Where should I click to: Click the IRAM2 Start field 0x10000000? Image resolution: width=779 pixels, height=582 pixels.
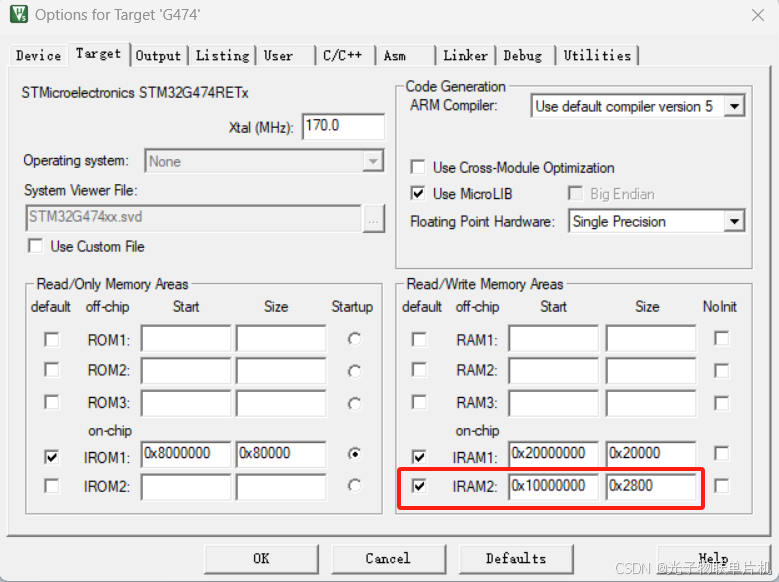tap(553, 486)
